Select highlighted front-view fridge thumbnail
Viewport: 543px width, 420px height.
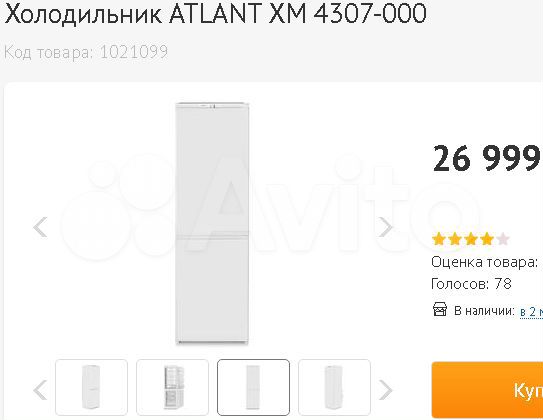click(x=253, y=387)
